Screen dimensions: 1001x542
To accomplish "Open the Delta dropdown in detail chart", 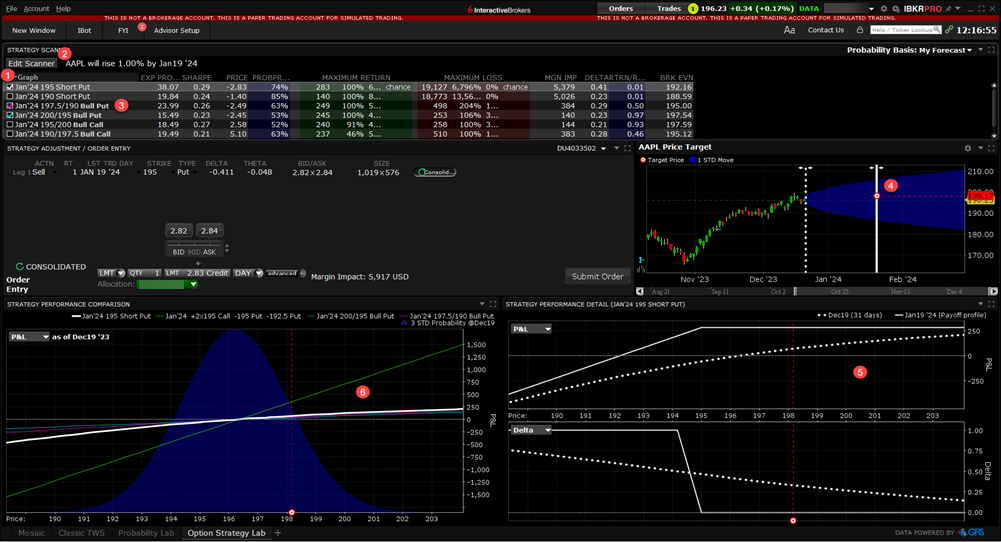I will click(x=531, y=430).
